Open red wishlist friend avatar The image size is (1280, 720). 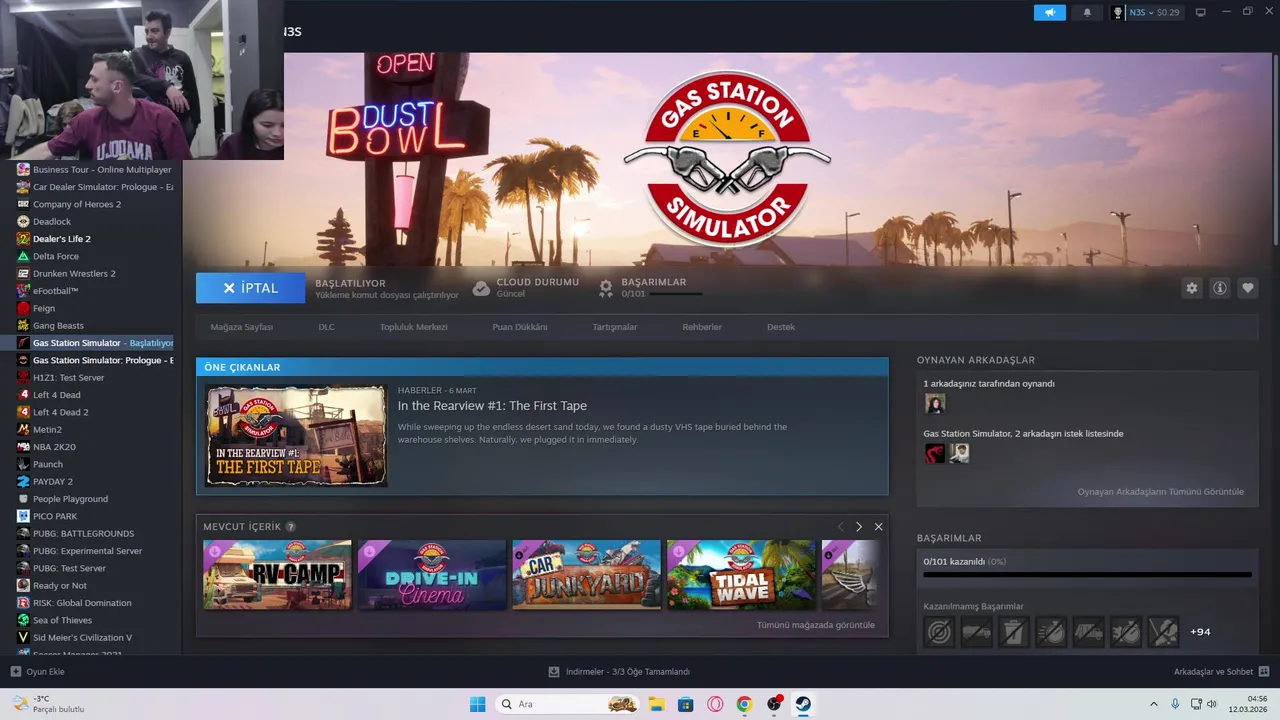pyautogui.click(x=935, y=454)
